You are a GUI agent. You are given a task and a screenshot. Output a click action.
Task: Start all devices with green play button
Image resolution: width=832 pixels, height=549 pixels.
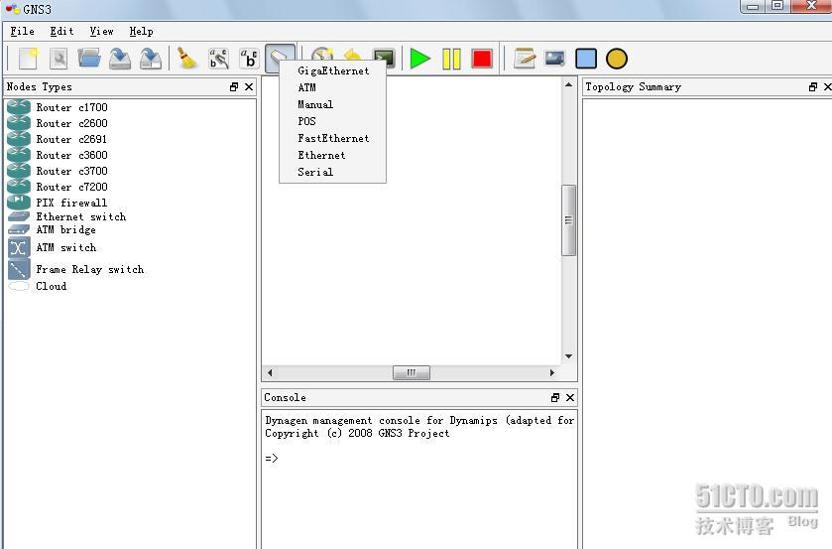click(420, 58)
